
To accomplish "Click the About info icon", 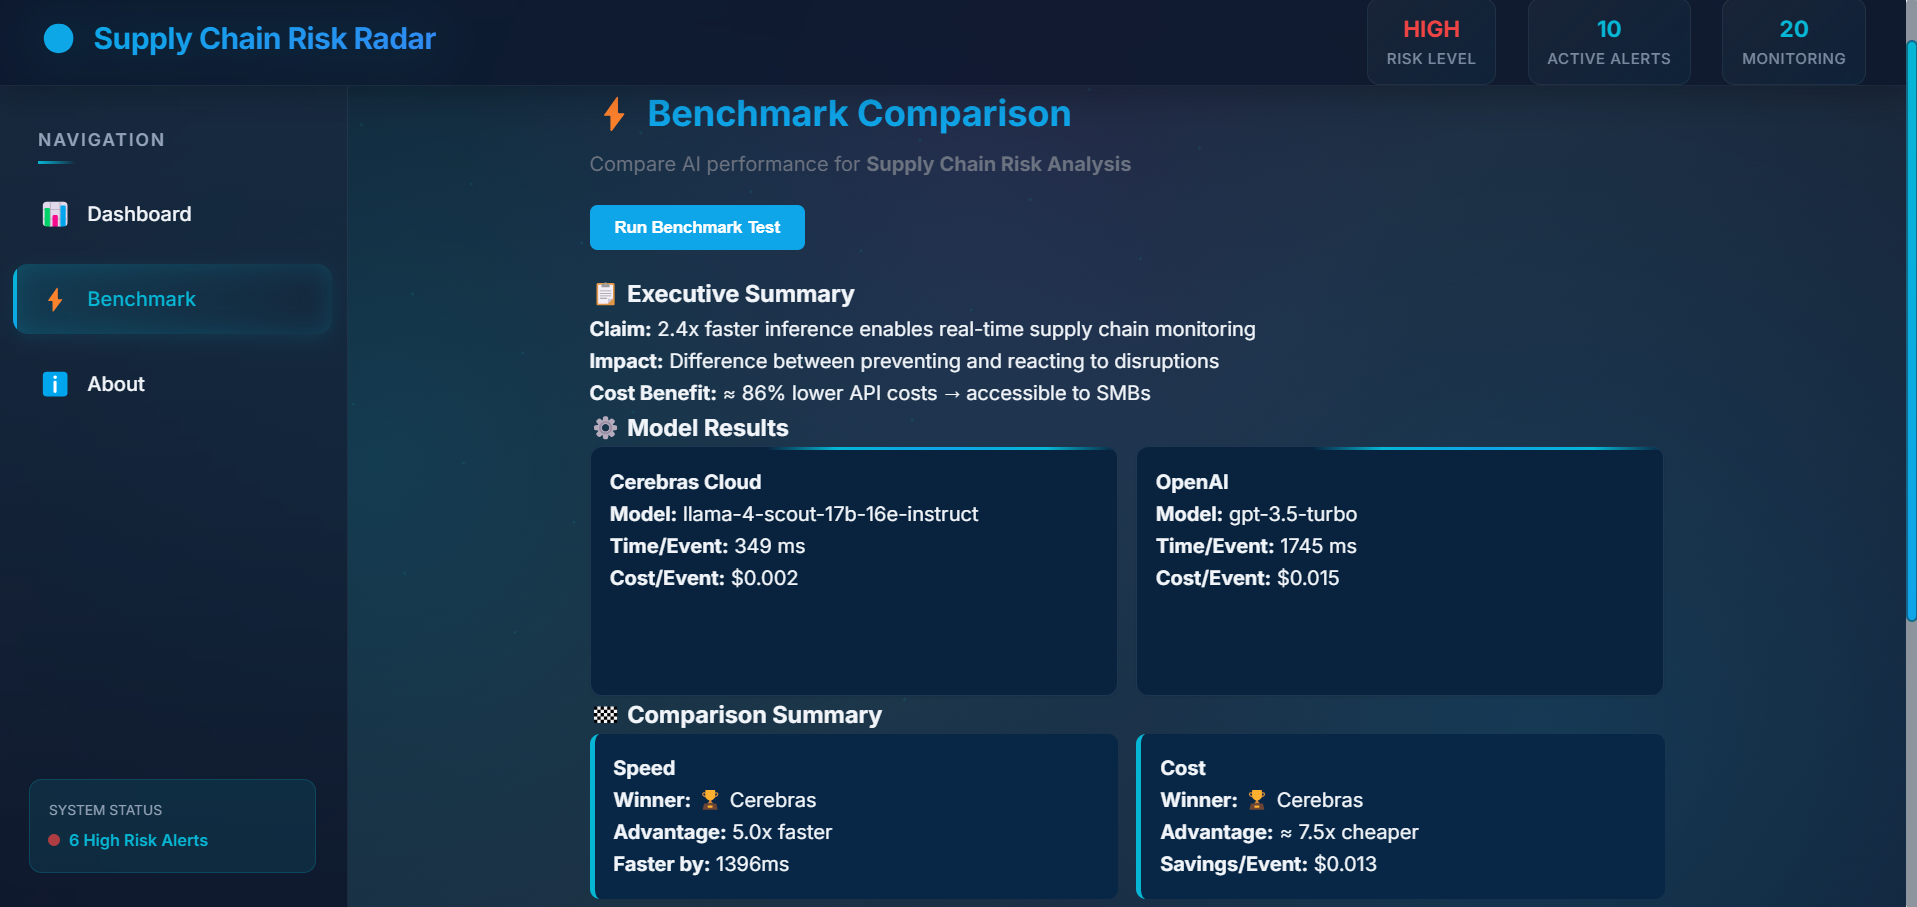I will (55, 384).
